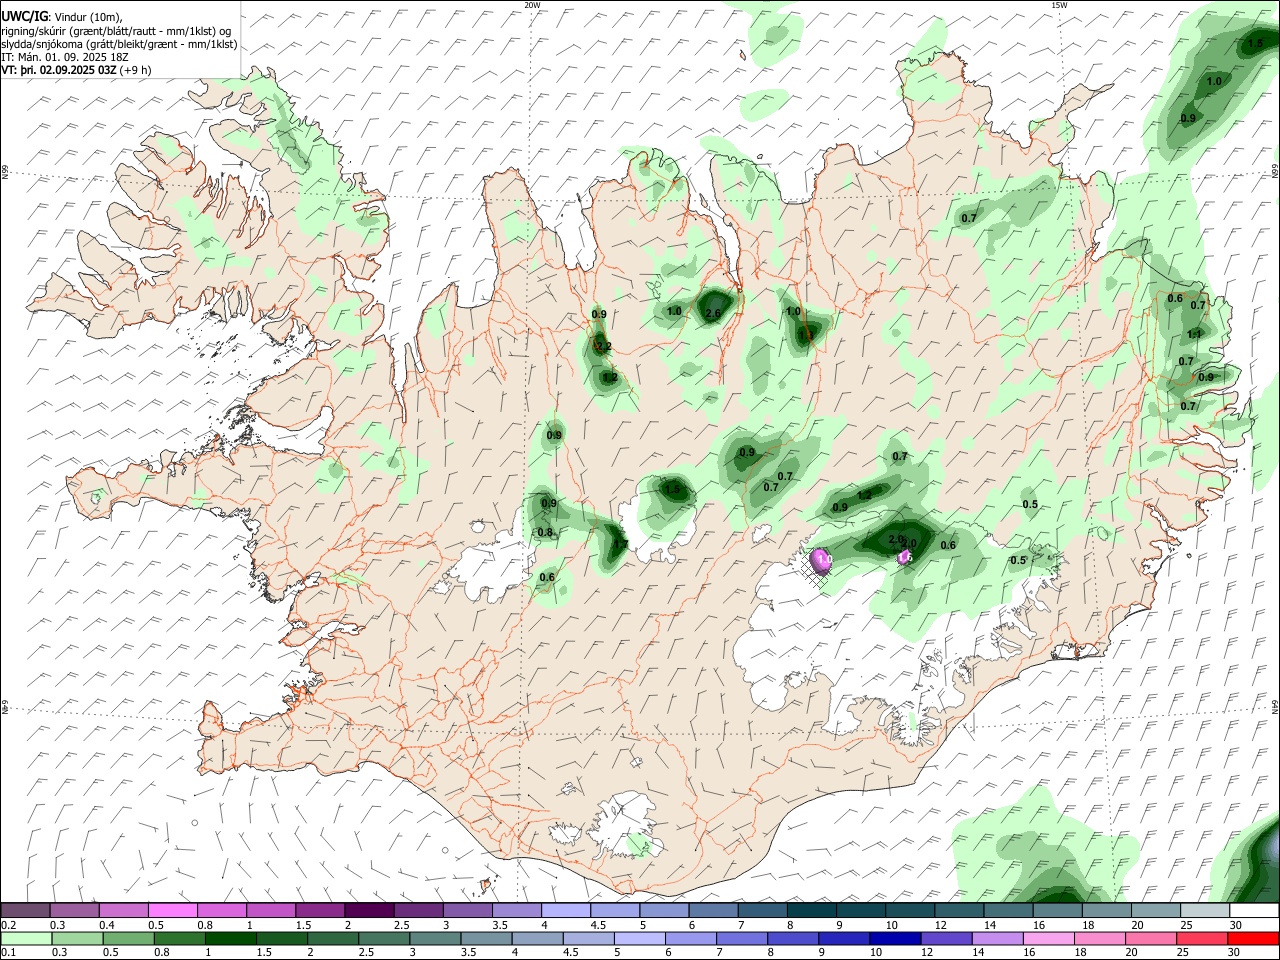The image size is (1280, 960).
Task: Pick the darkest purple swatch in the upper legend row
Action: tap(369, 910)
